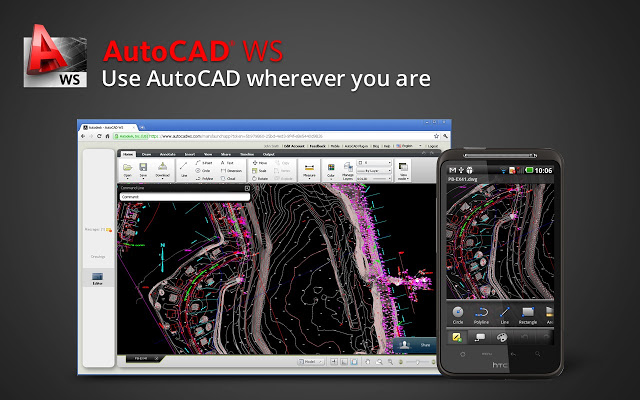The image size is (640, 400).
Task: Open the Insert ribbon tab
Action: [189, 154]
